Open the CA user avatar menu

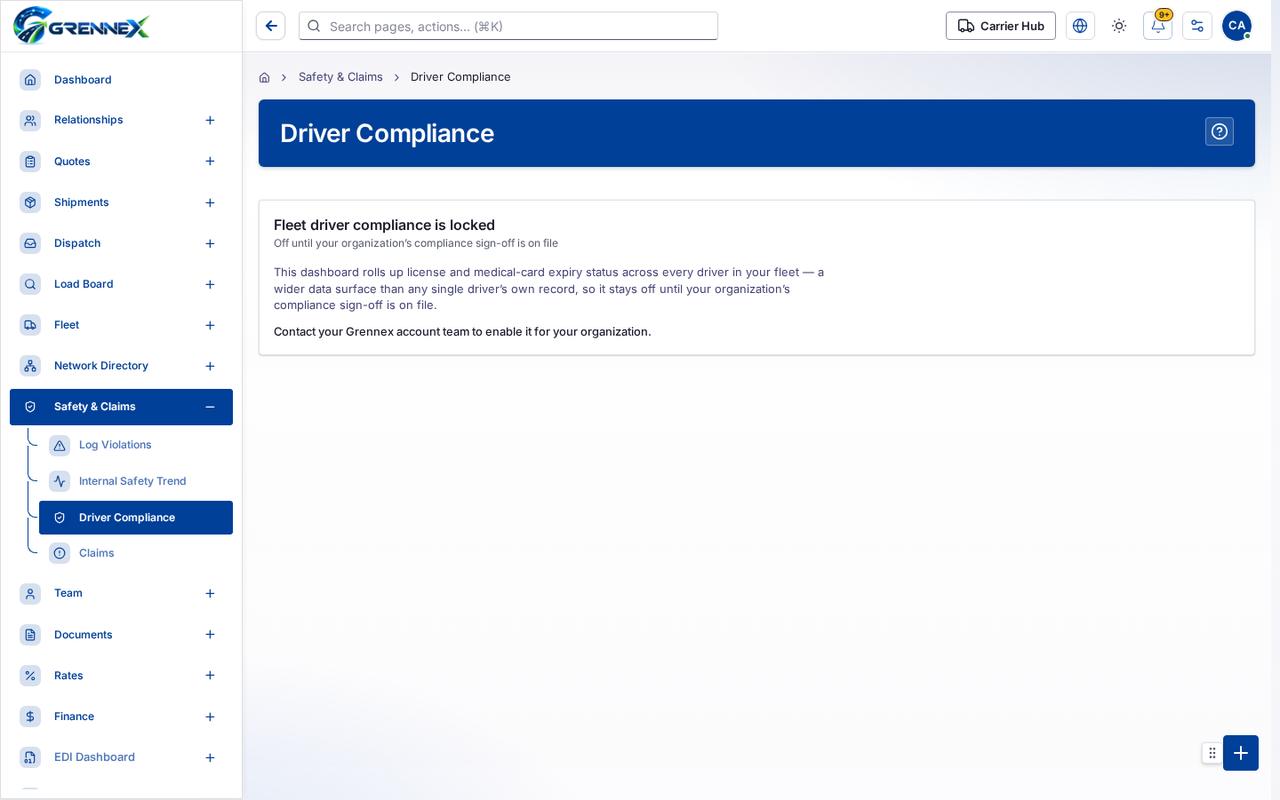pyautogui.click(x=1237, y=26)
